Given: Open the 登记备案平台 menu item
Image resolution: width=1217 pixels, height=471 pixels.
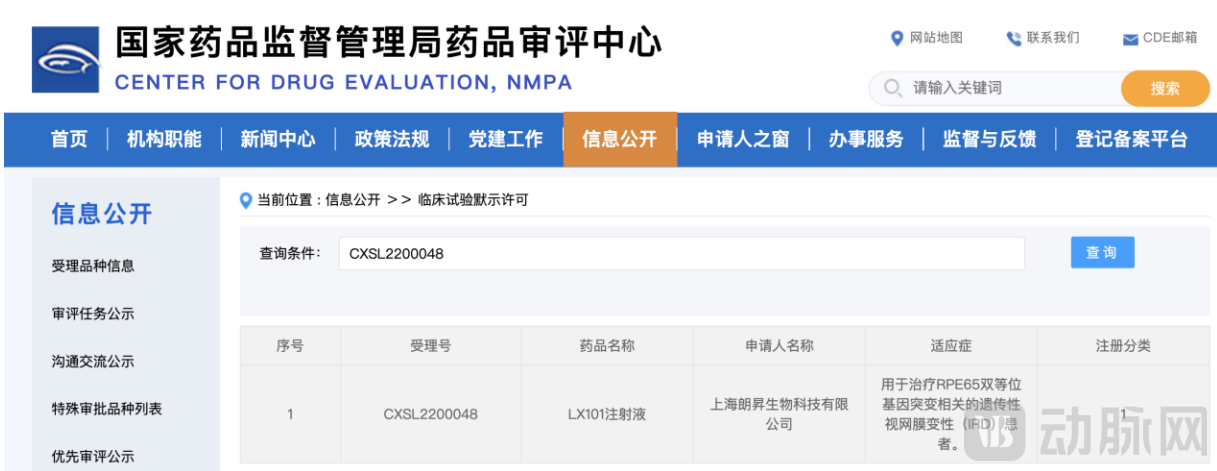Looking at the screenshot, I should coord(1131,139).
